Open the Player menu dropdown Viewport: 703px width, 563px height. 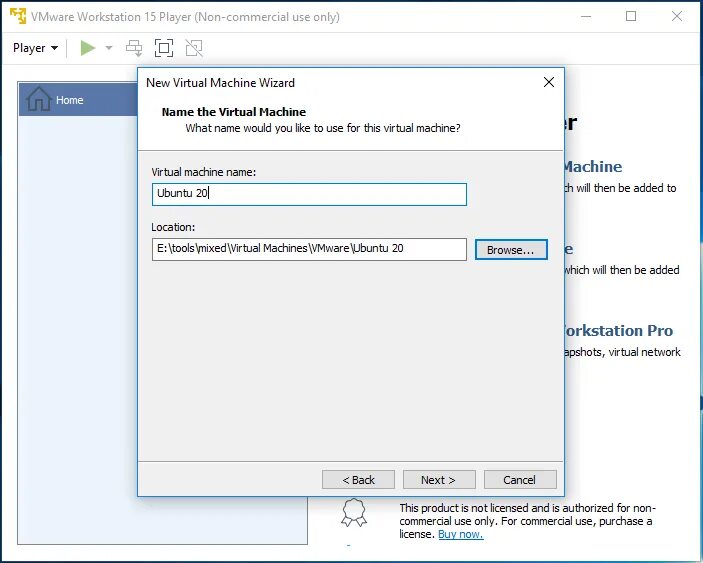point(35,48)
